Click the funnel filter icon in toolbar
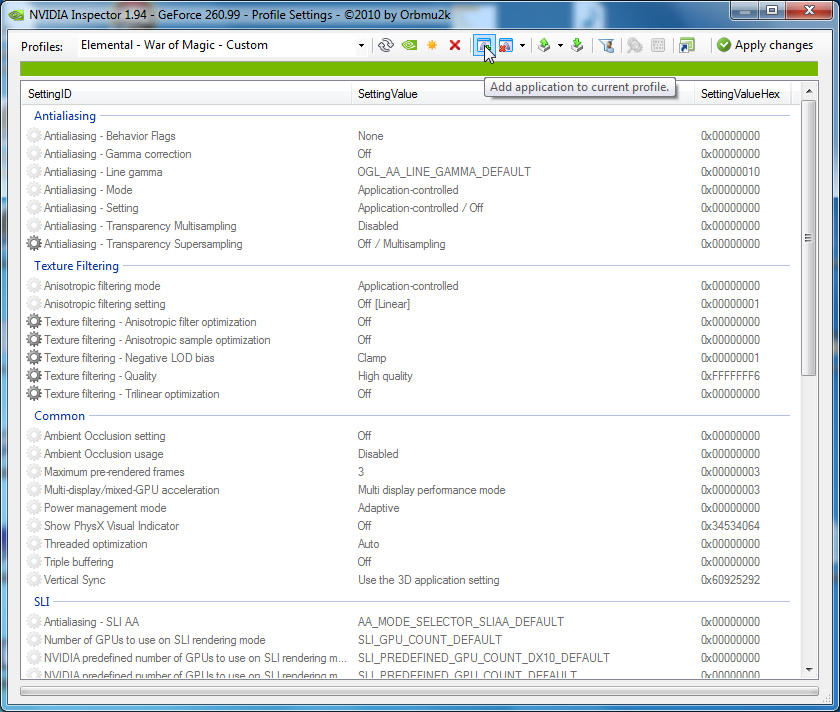Image resolution: width=840 pixels, height=712 pixels. pos(606,45)
